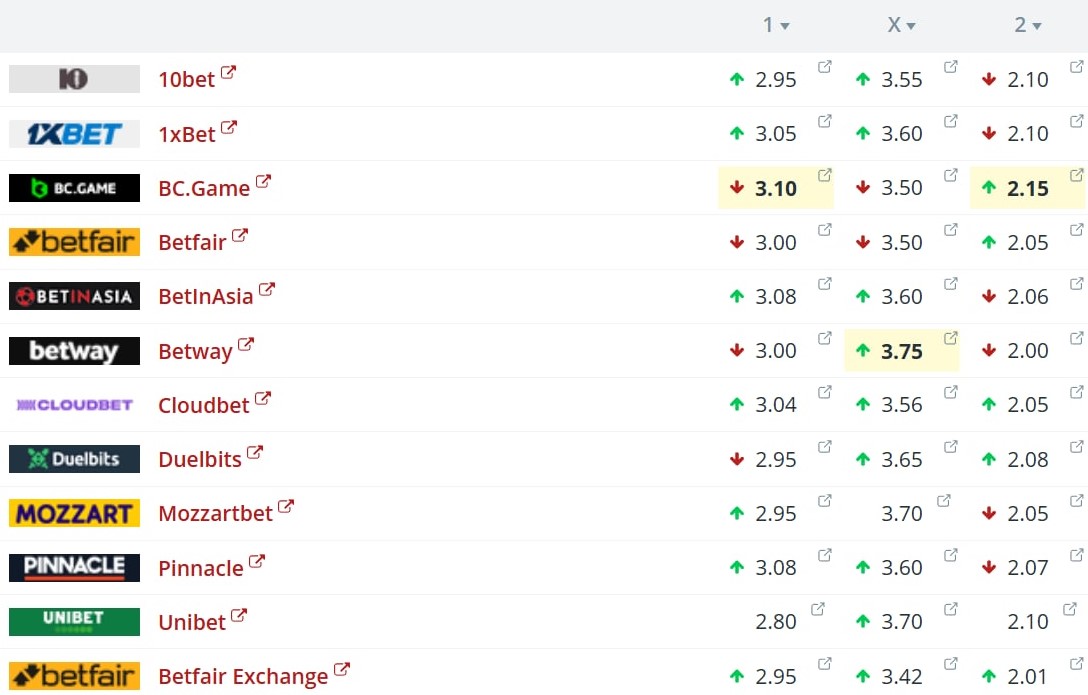This screenshot has width=1088, height=695.
Task: Open the Betfair bookmaker link
Action: 203,241
